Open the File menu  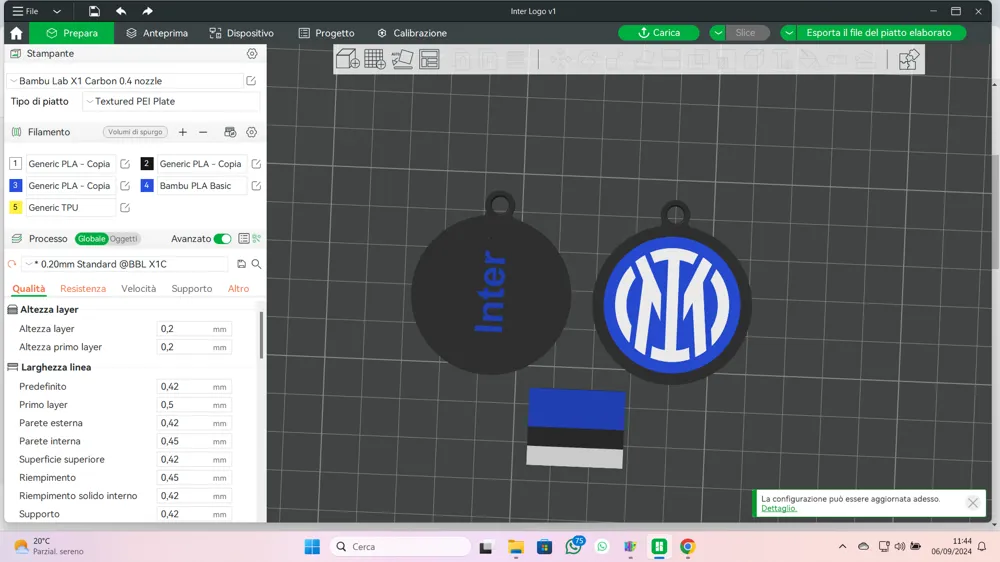click(26, 11)
